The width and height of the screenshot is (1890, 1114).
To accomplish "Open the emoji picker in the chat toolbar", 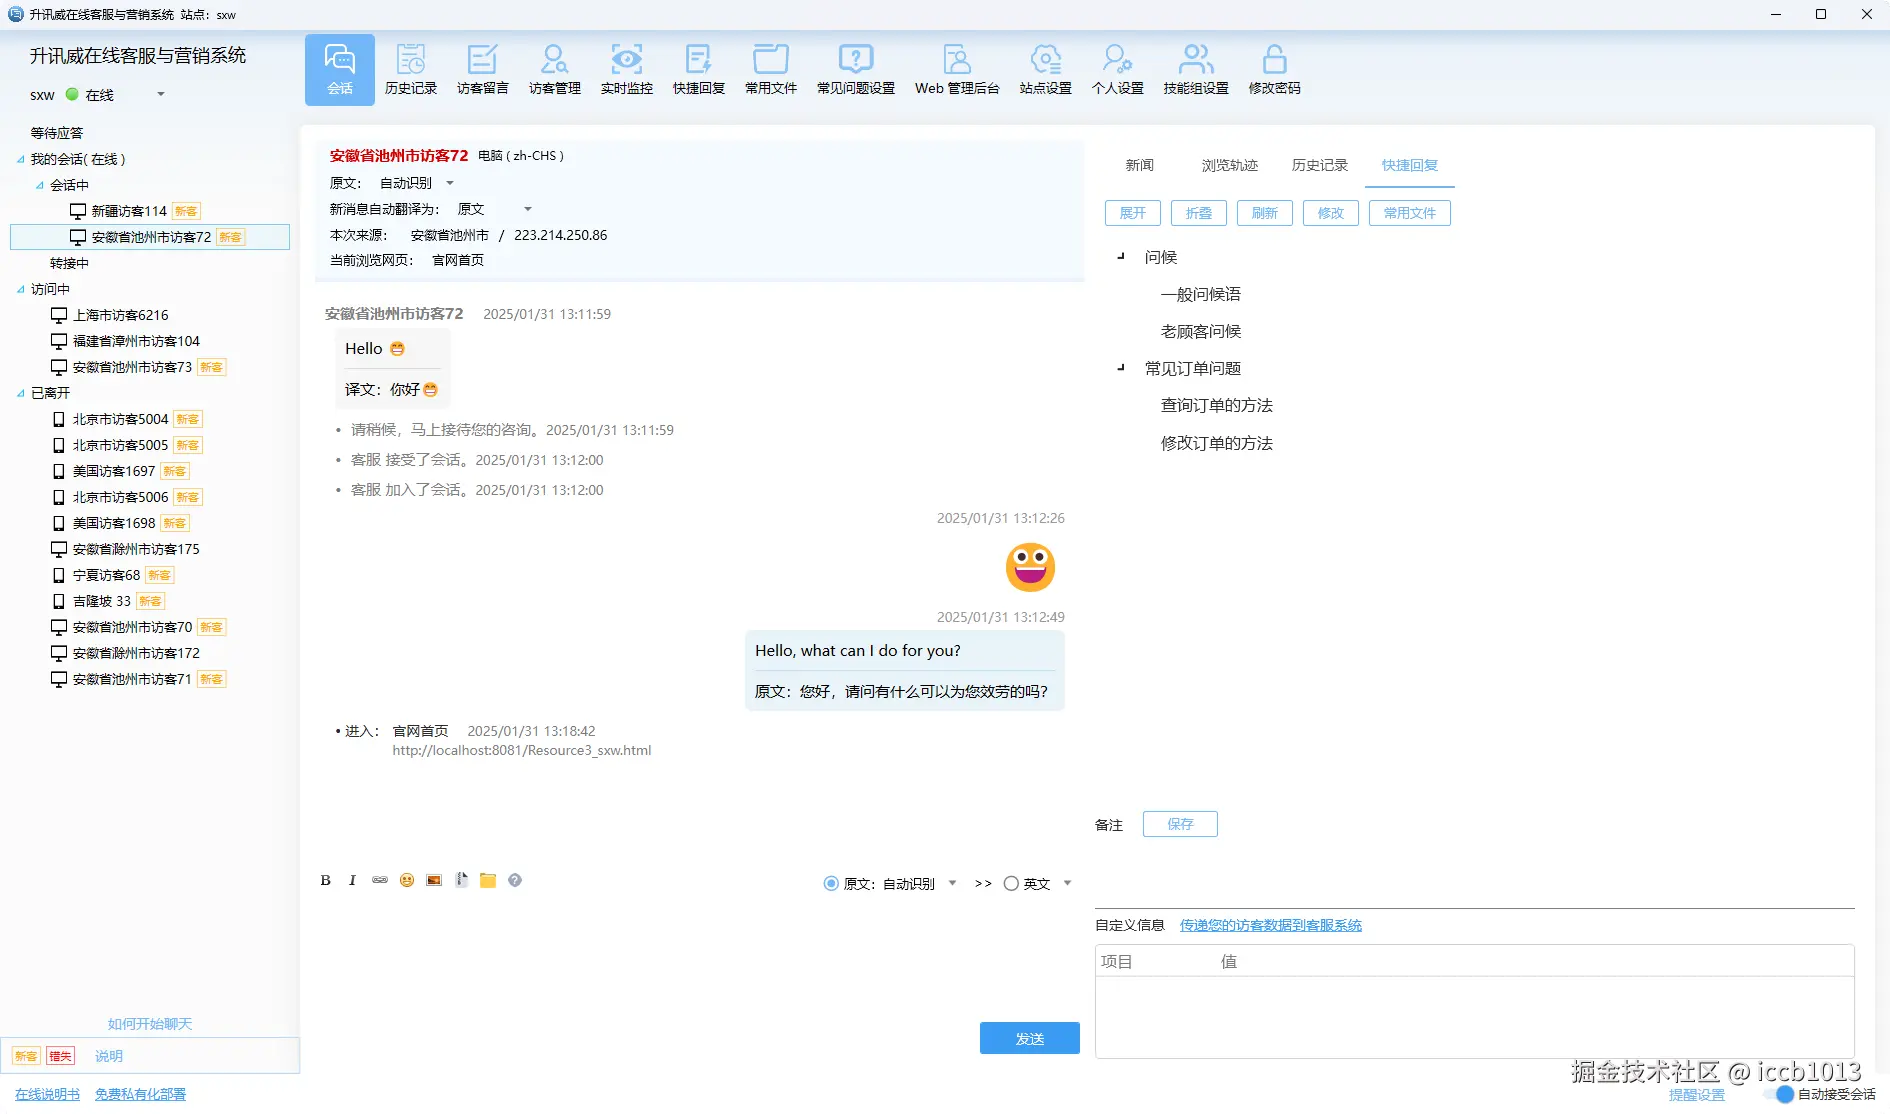I will [406, 880].
